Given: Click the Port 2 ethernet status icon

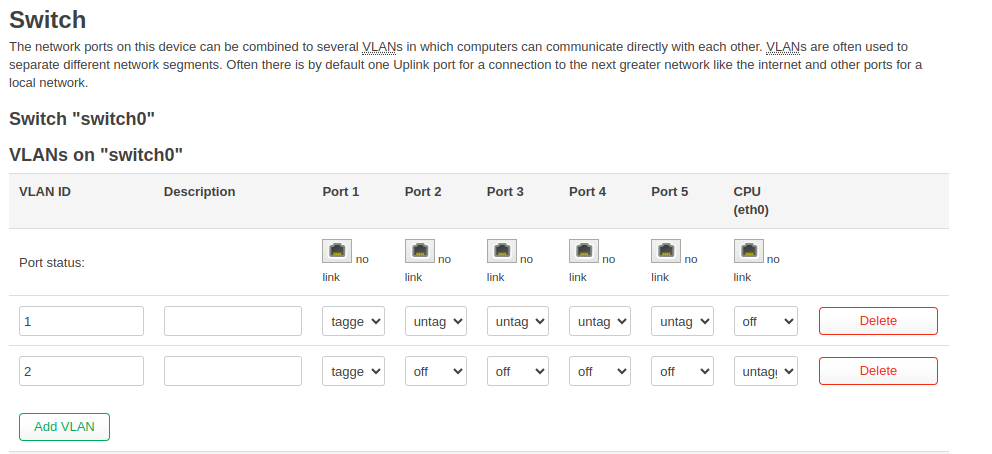Looking at the screenshot, I should coord(420,251).
